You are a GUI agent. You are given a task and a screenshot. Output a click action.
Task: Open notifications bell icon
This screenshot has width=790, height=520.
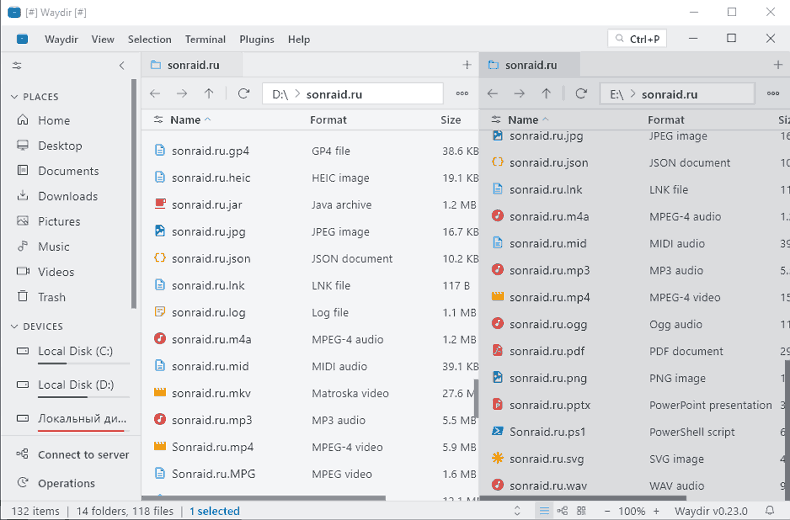tap(770, 511)
